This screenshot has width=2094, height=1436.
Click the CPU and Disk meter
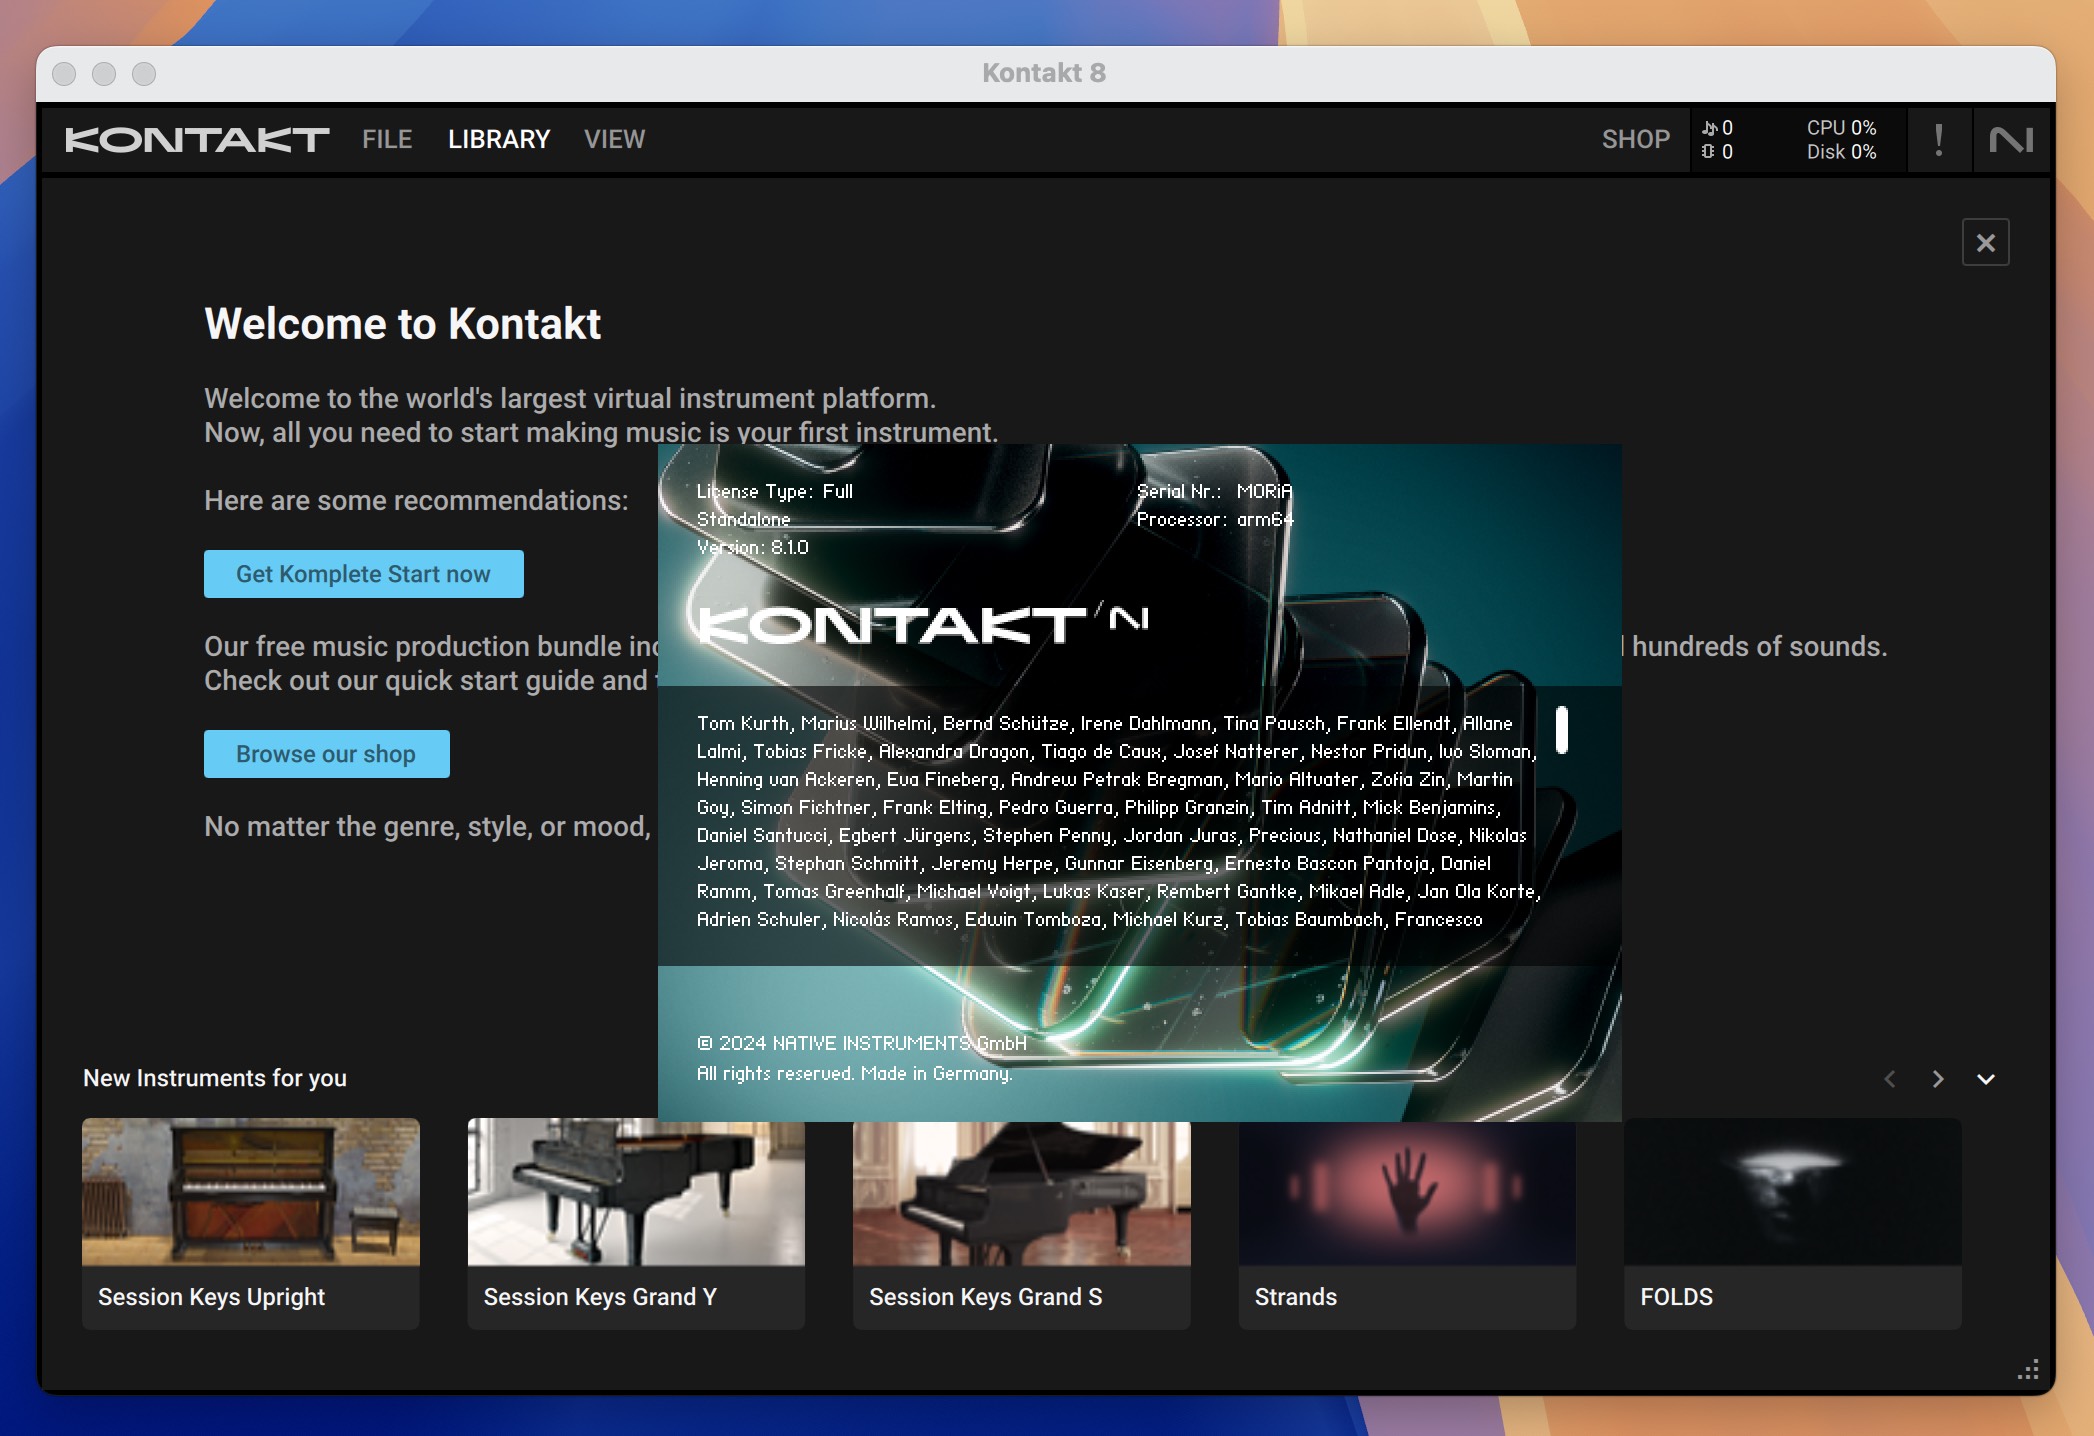(1841, 140)
